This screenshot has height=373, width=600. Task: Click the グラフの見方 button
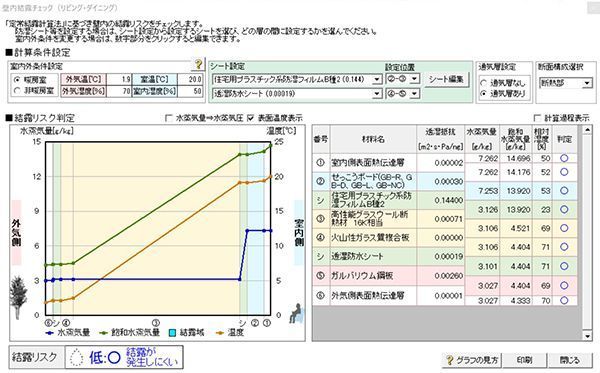(472, 360)
